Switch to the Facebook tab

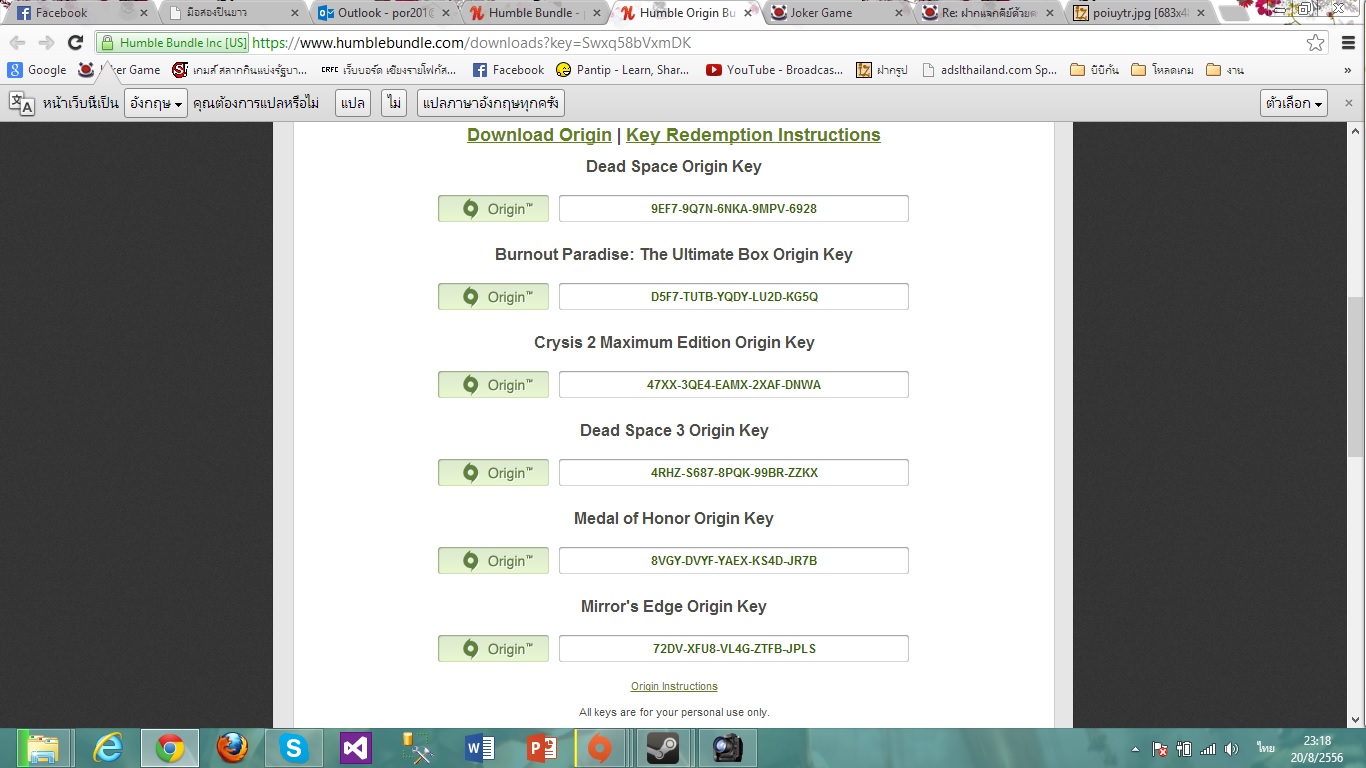pos(78,13)
